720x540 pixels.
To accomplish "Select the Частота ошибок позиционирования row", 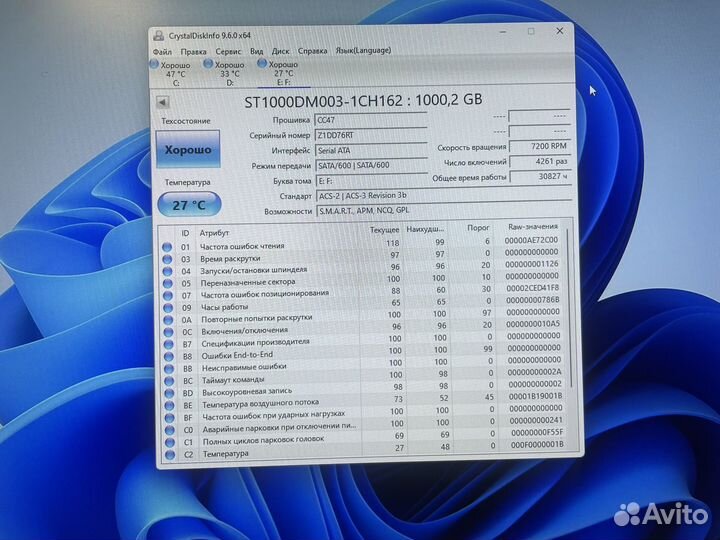I will point(364,292).
